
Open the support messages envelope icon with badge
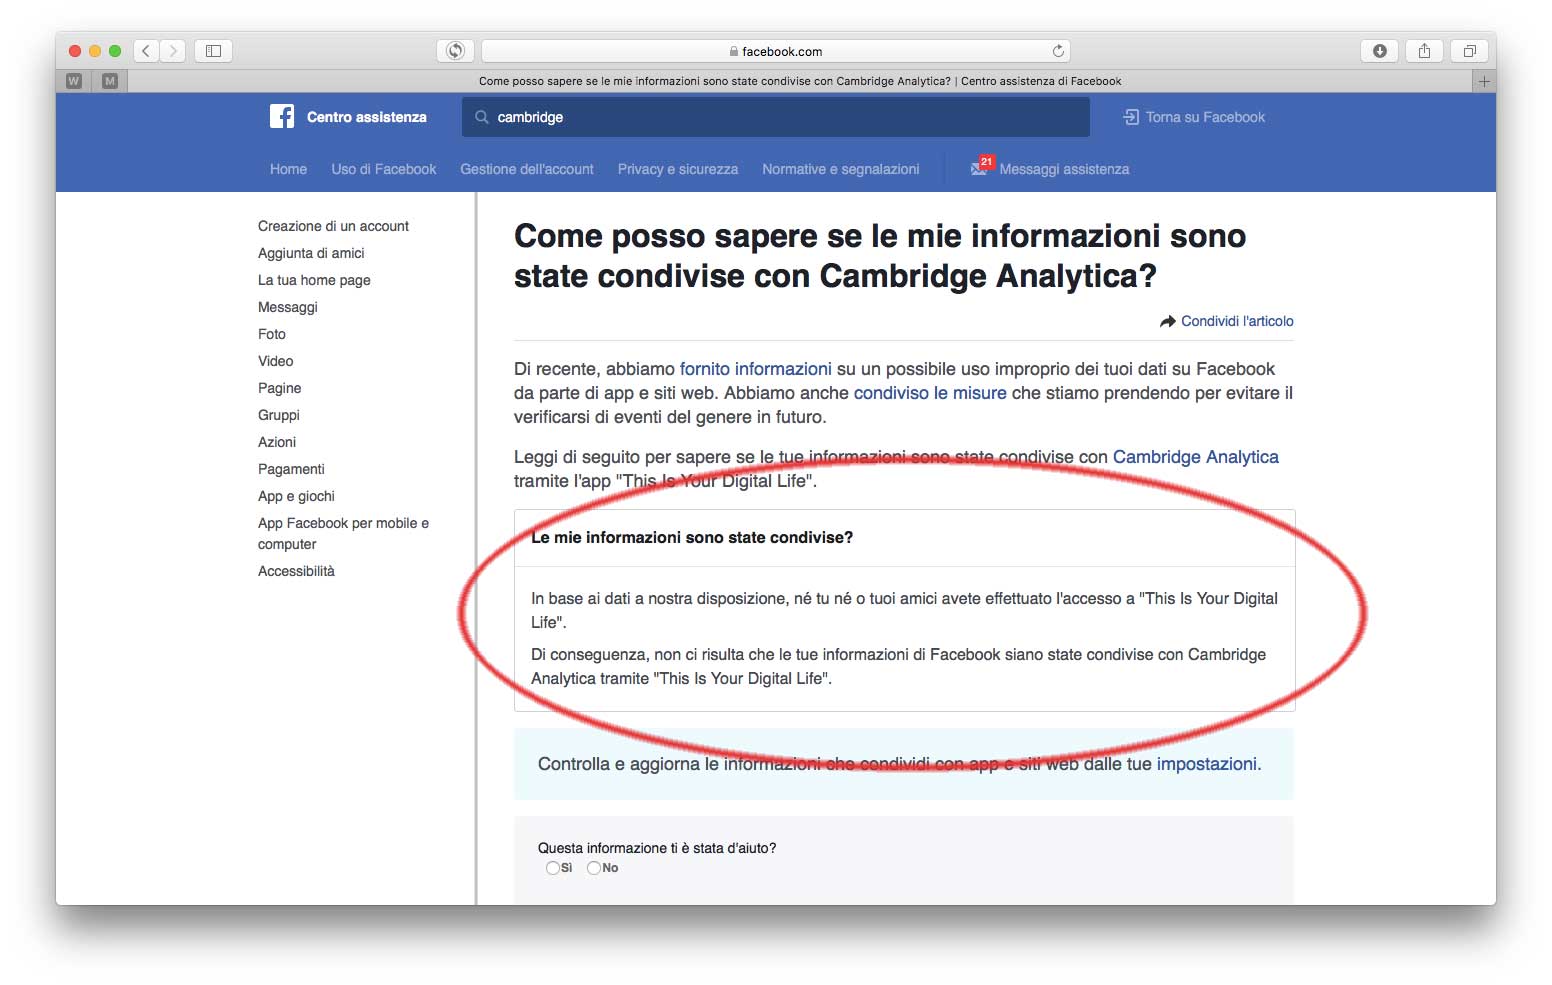pos(981,167)
